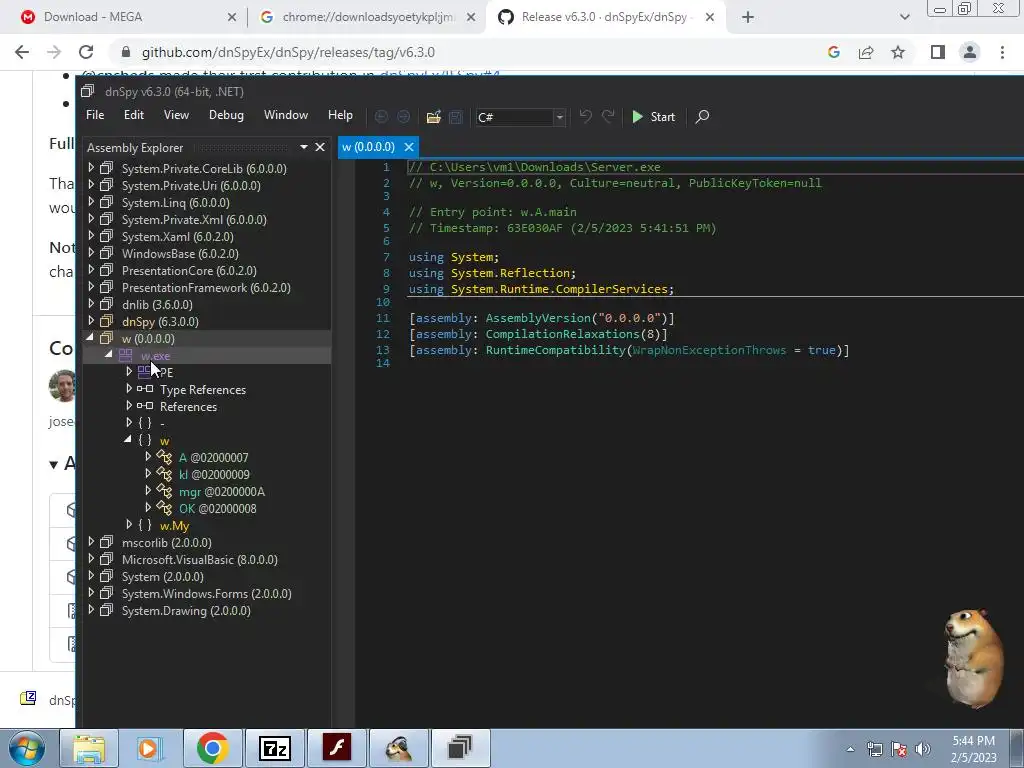Open 7-Zip from the taskbar
This screenshot has width=1024, height=768.
coord(274,748)
